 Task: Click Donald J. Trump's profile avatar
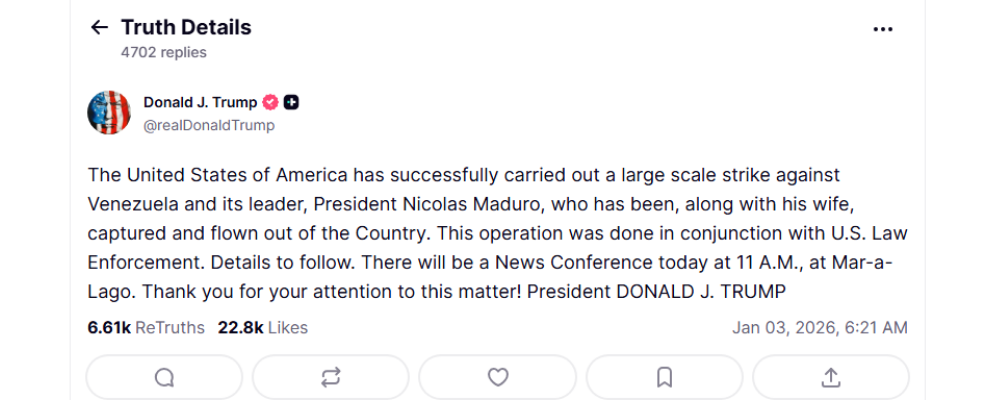[109, 112]
